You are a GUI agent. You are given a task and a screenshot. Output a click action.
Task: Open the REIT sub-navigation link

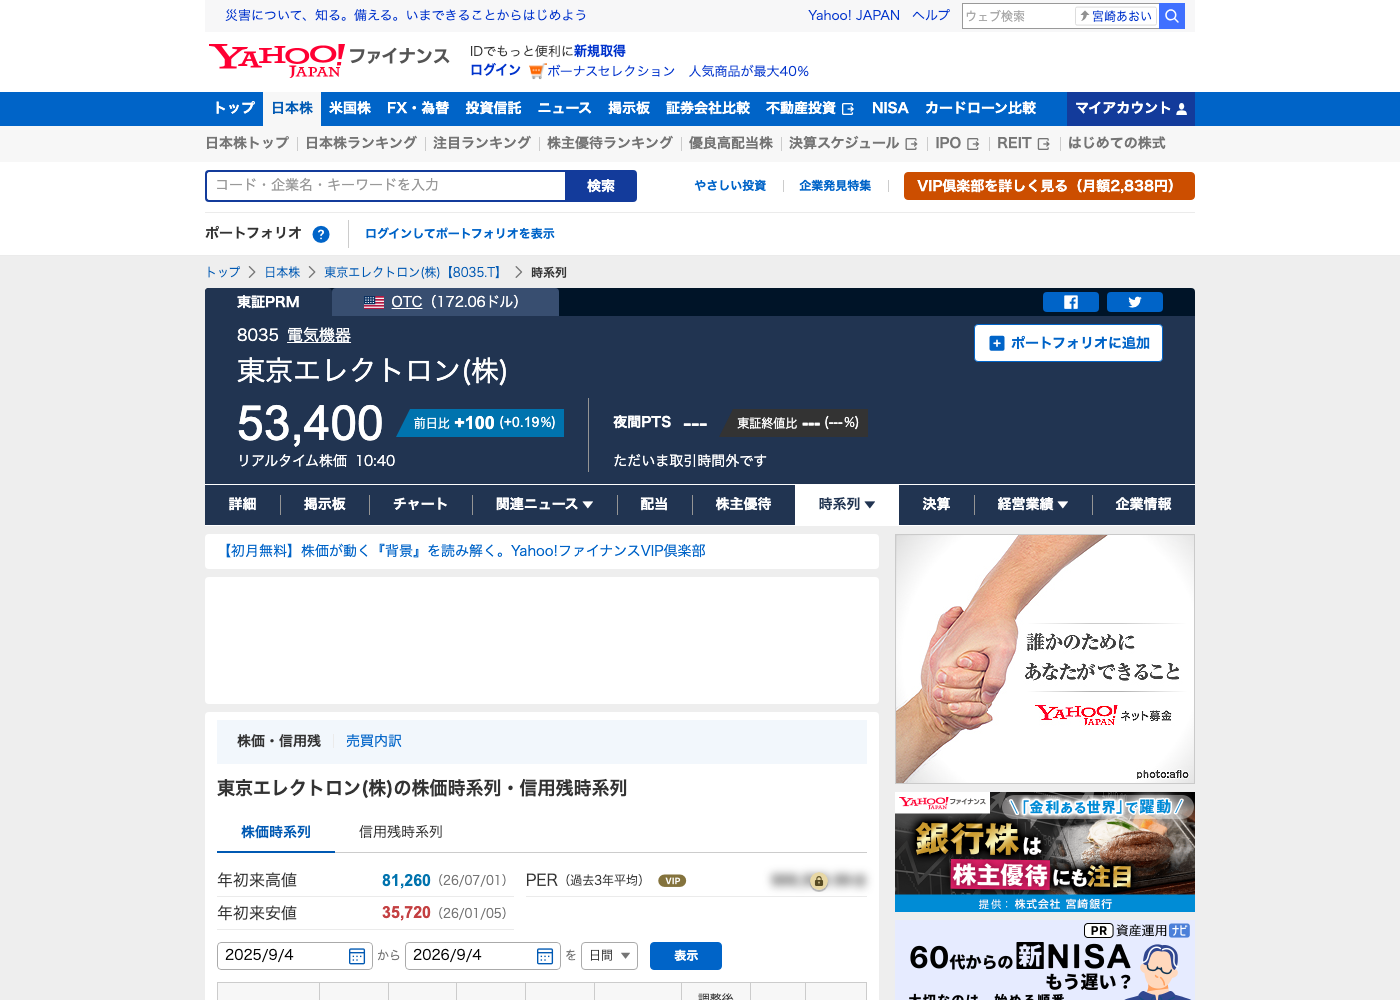click(1023, 143)
